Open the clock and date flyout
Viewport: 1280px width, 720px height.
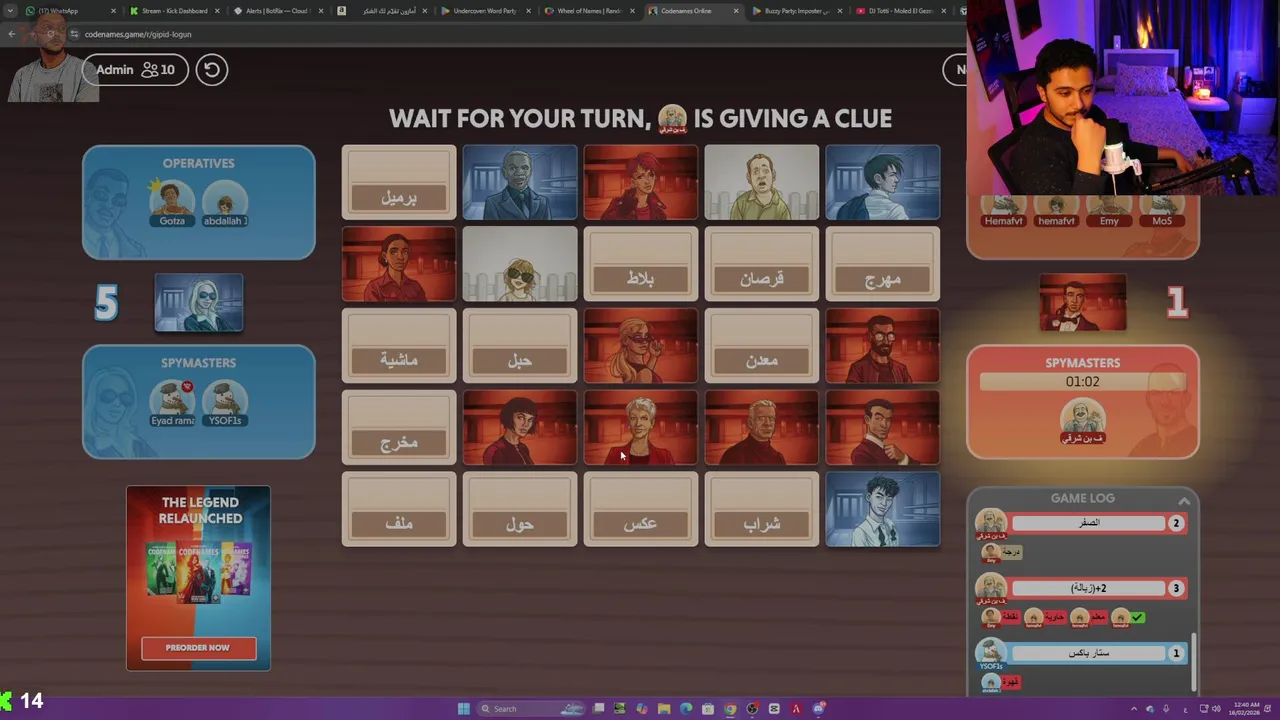click(1246, 709)
